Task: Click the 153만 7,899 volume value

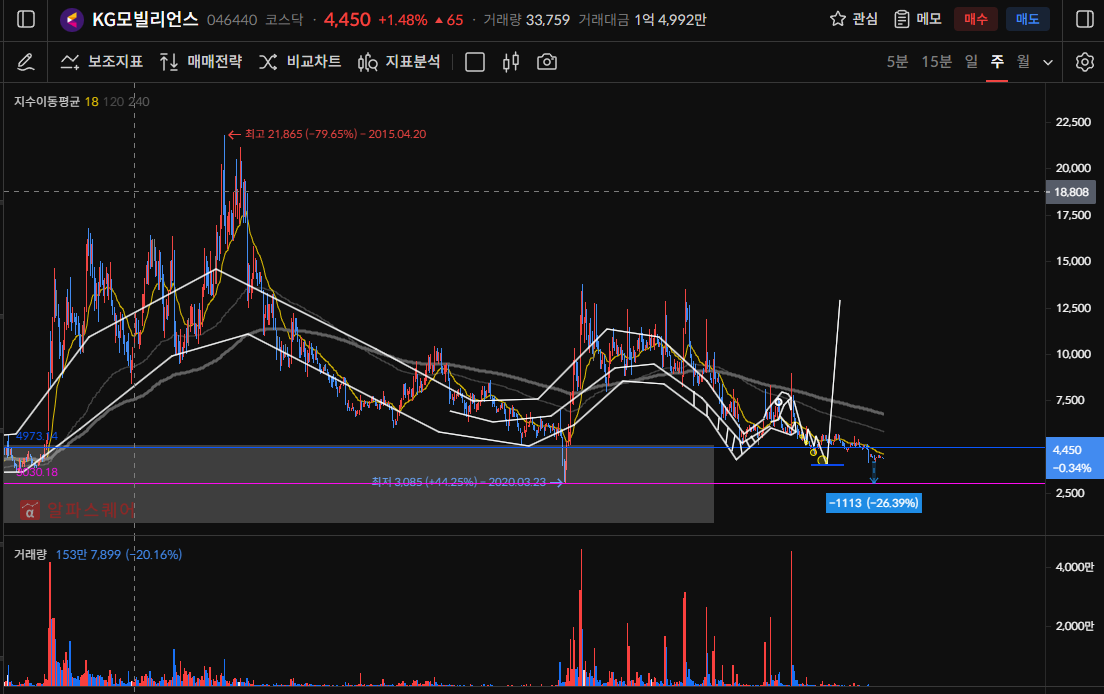Action: pos(88,555)
